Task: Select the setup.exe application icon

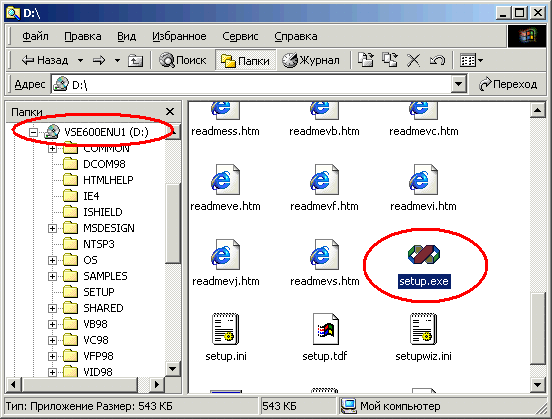Action: tap(424, 254)
